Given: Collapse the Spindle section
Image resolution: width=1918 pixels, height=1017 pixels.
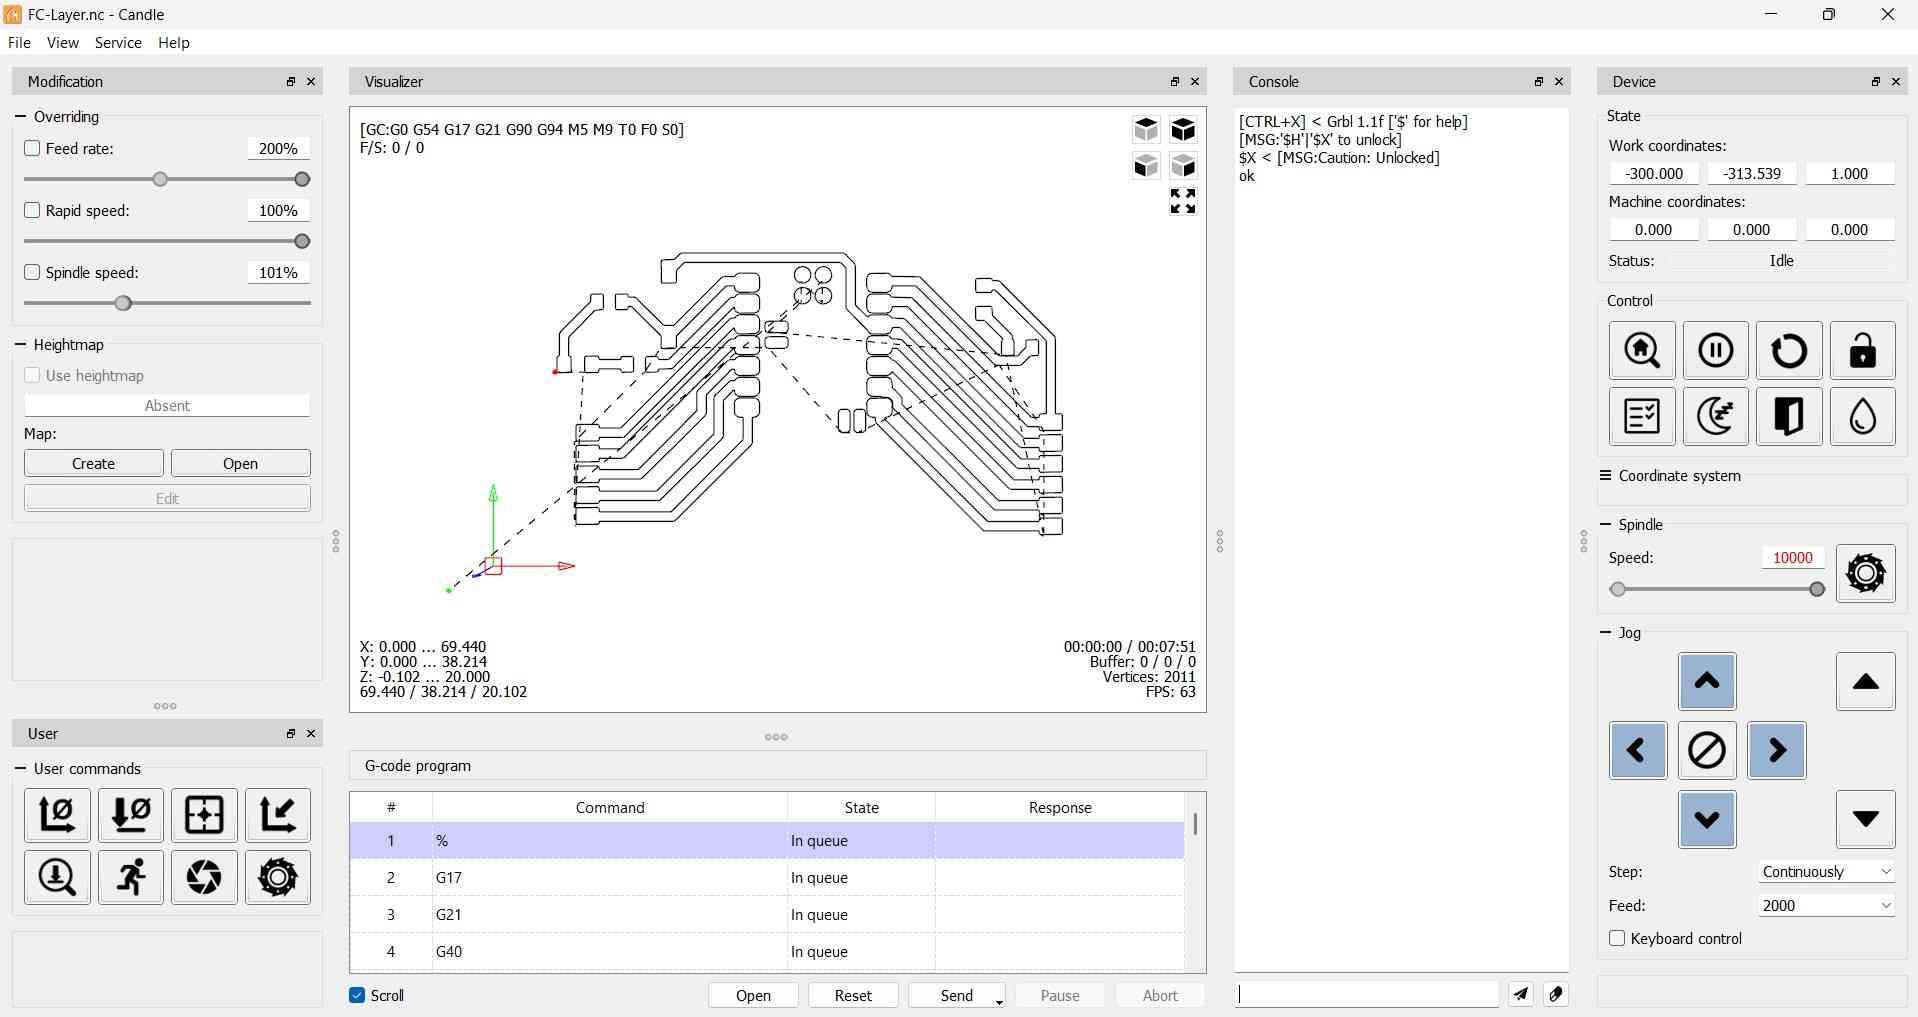Looking at the screenshot, I should (1606, 524).
